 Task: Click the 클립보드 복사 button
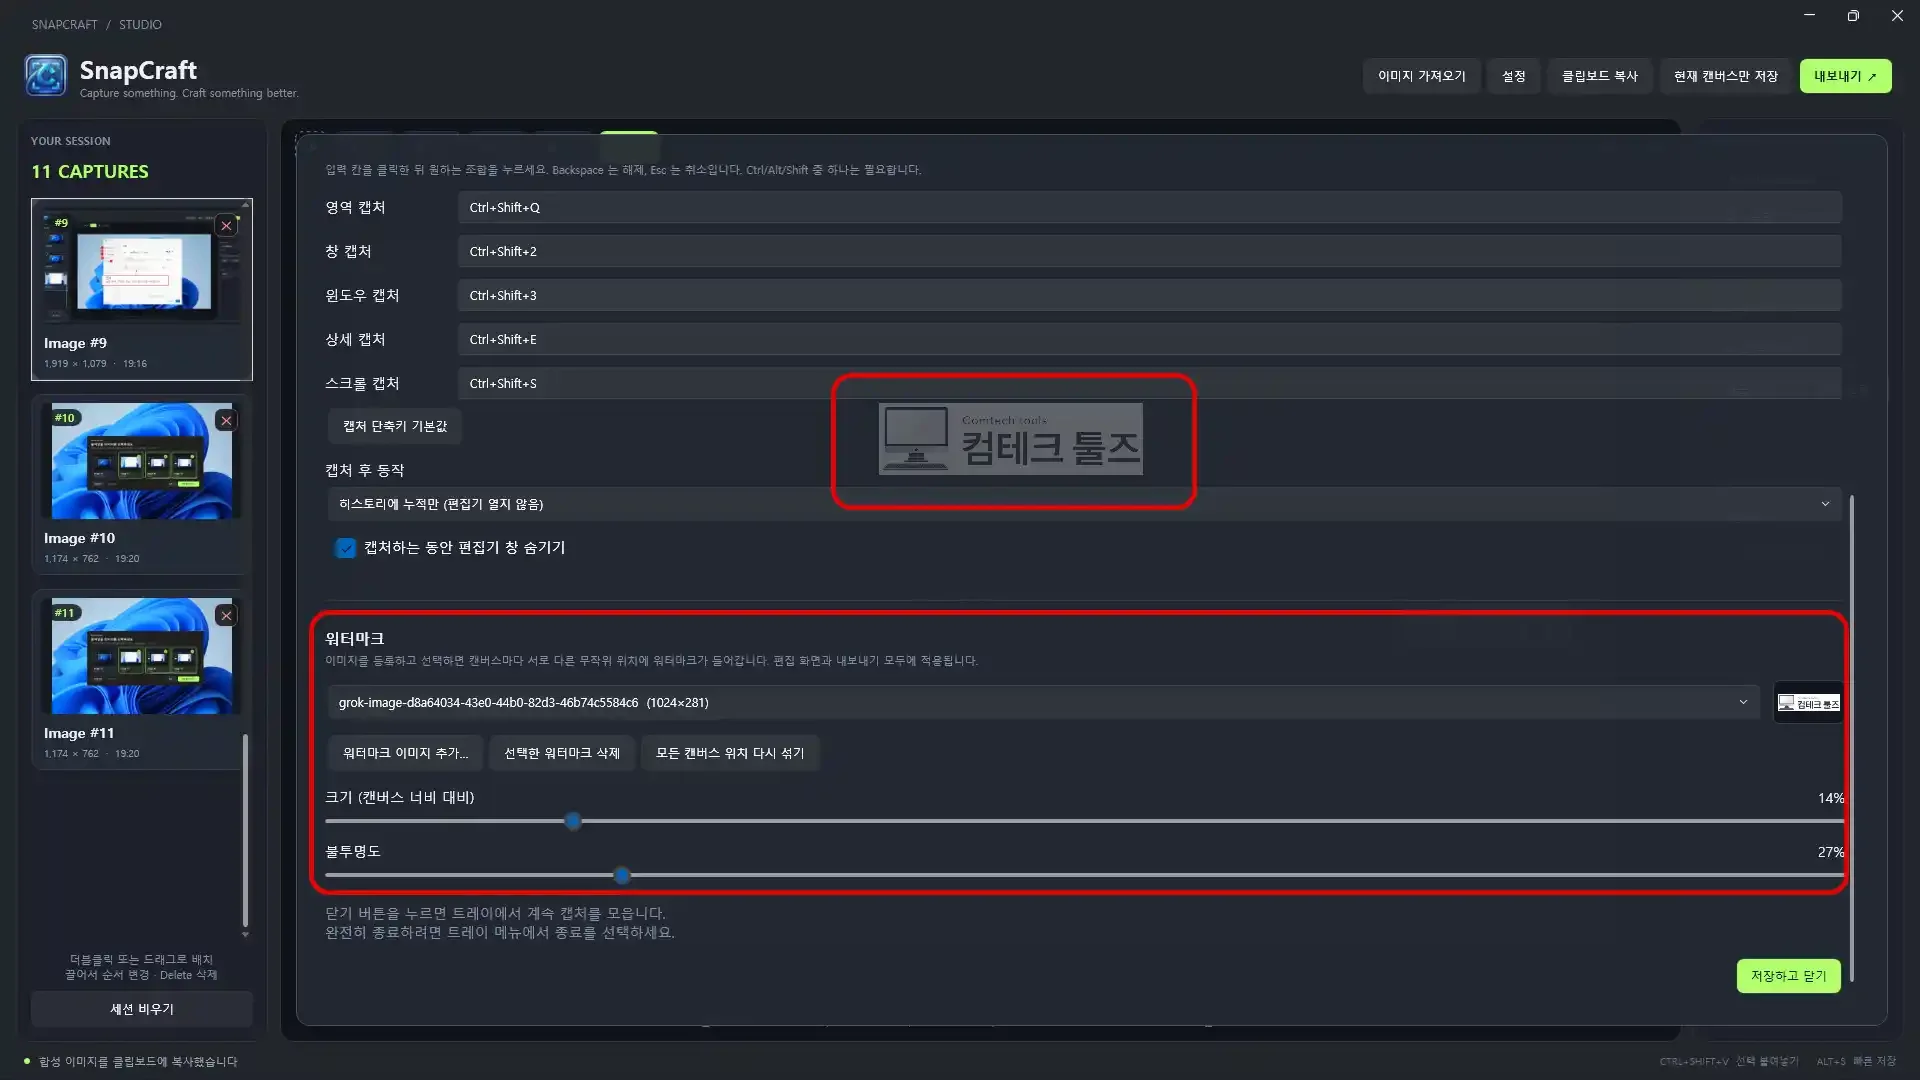[1599, 76]
